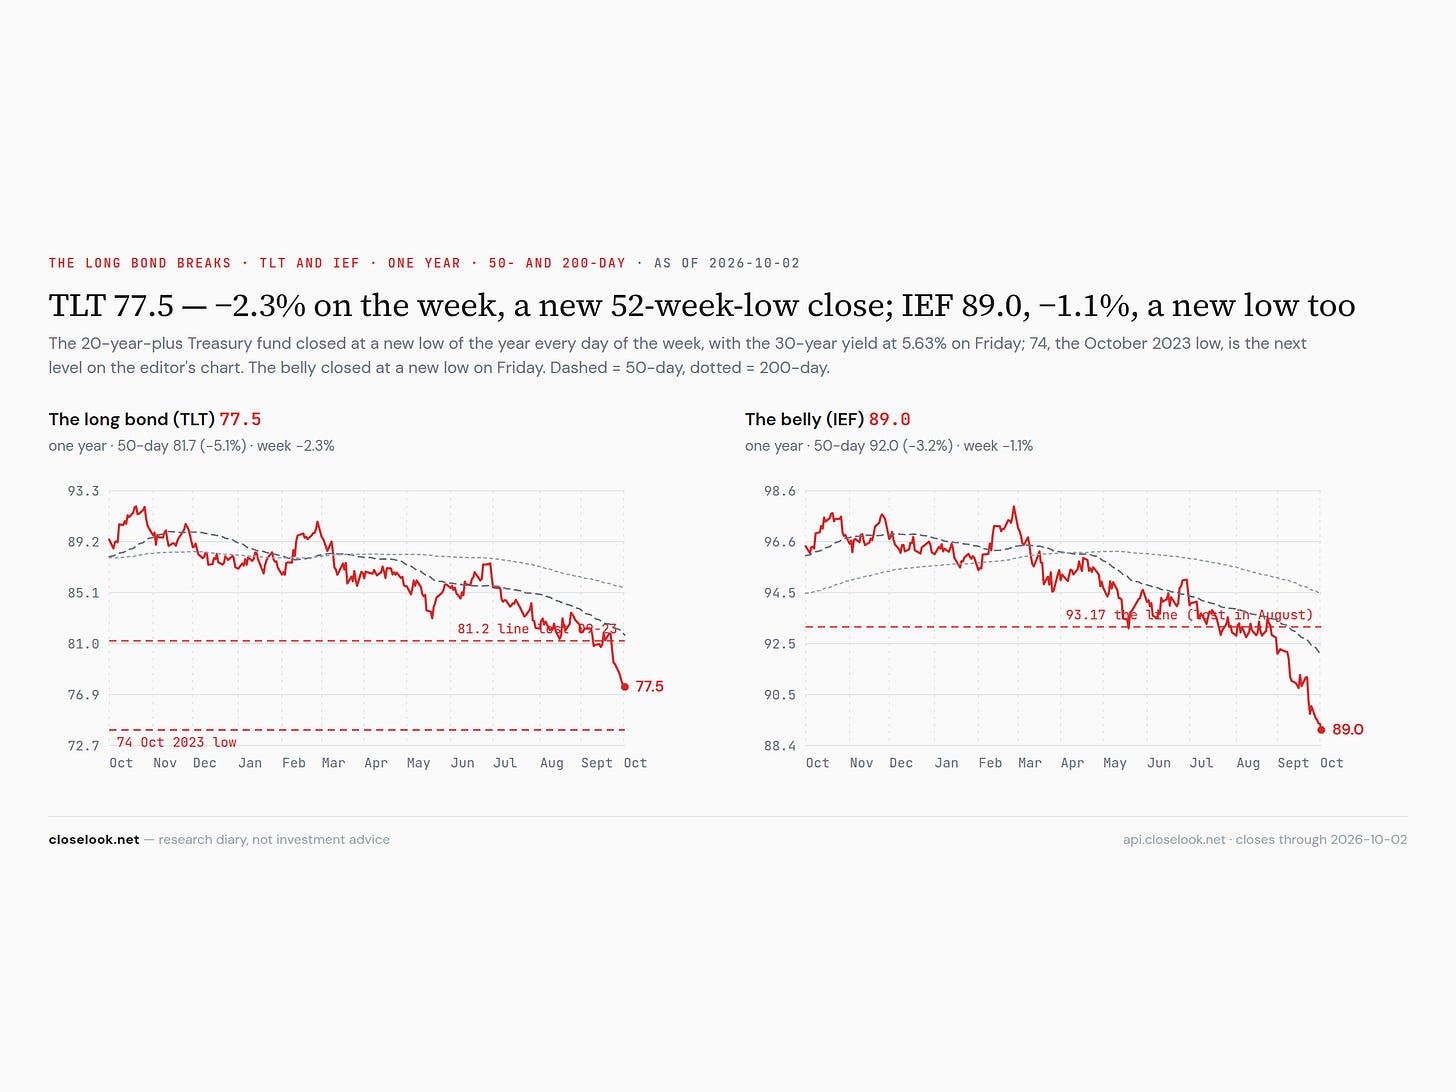Click the "AS OF 2026-10-02" date label
Screen dimensions: 1456x1092
pyautogui.click(x=727, y=263)
